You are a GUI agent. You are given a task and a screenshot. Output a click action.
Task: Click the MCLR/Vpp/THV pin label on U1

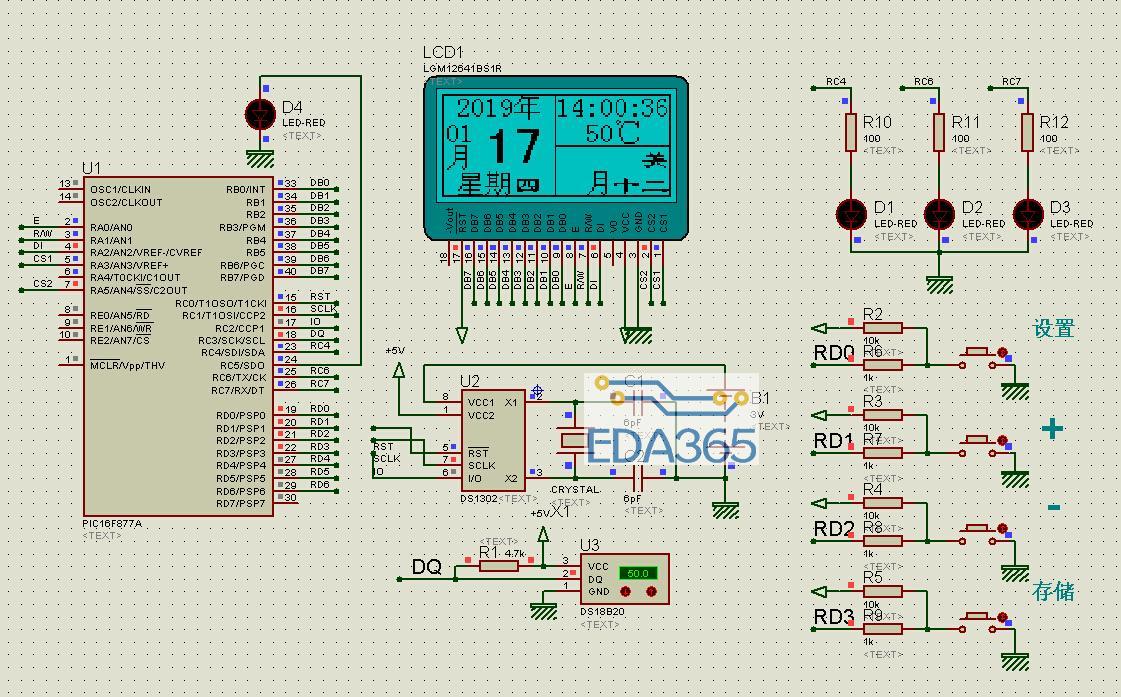pyautogui.click(x=127, y=365)
